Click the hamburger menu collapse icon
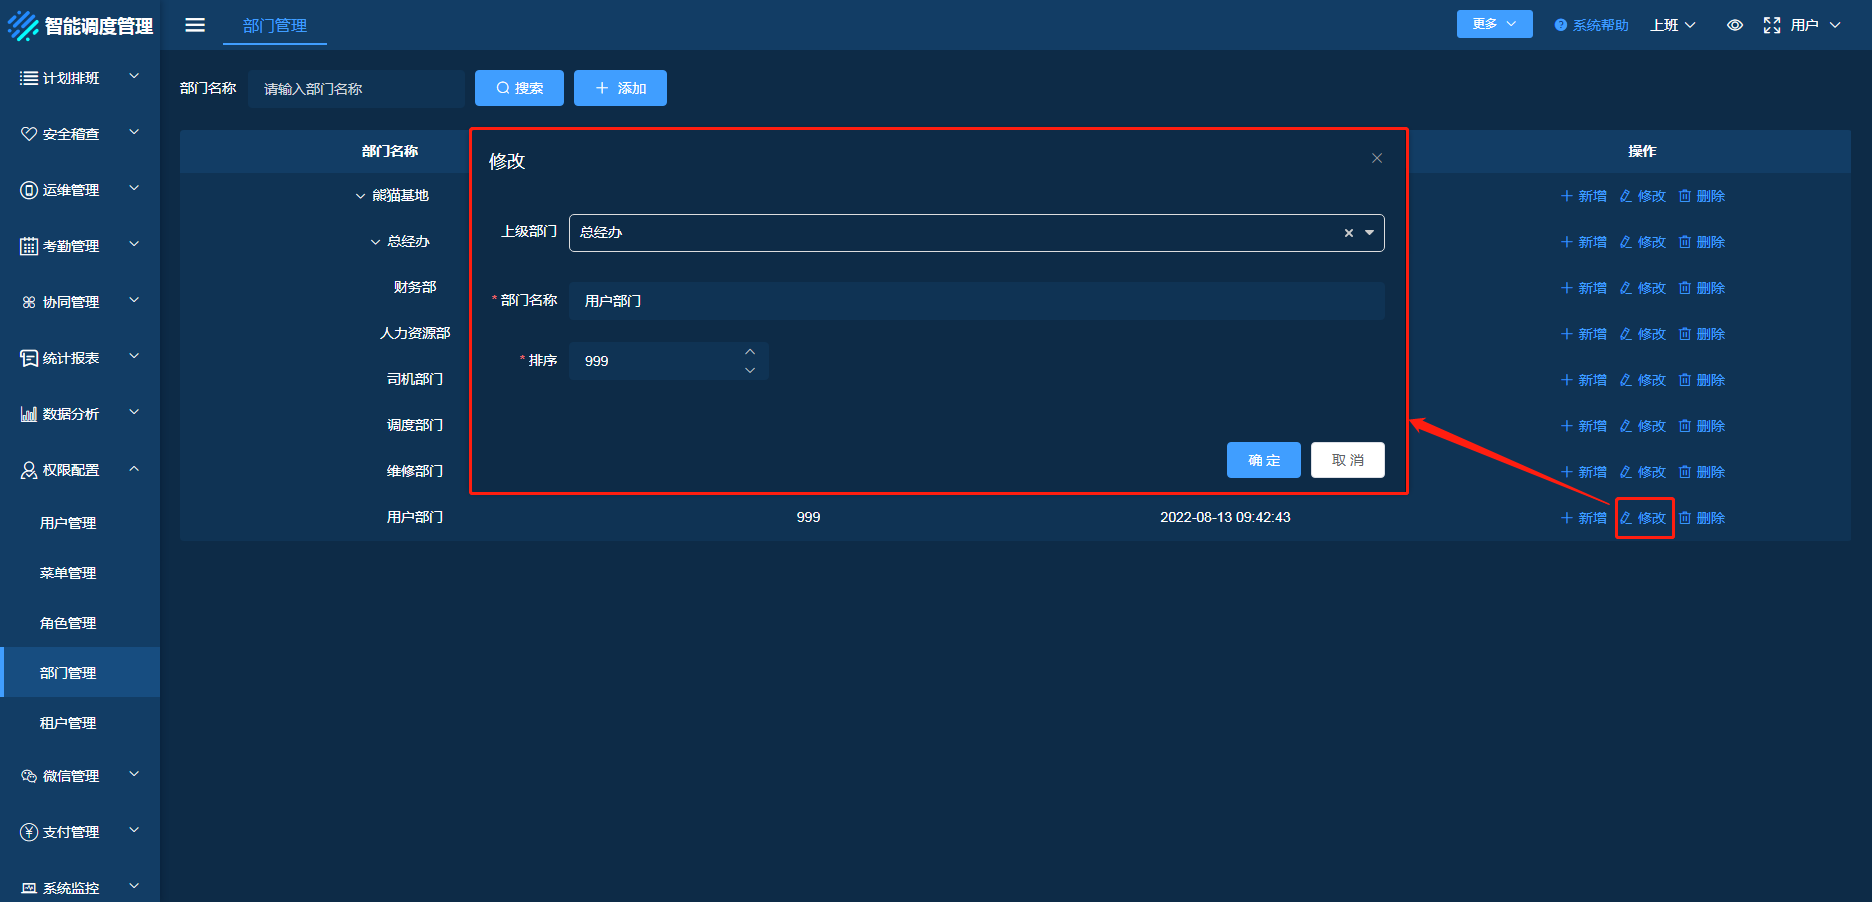The image size is (1872, 902). (195, 25)
